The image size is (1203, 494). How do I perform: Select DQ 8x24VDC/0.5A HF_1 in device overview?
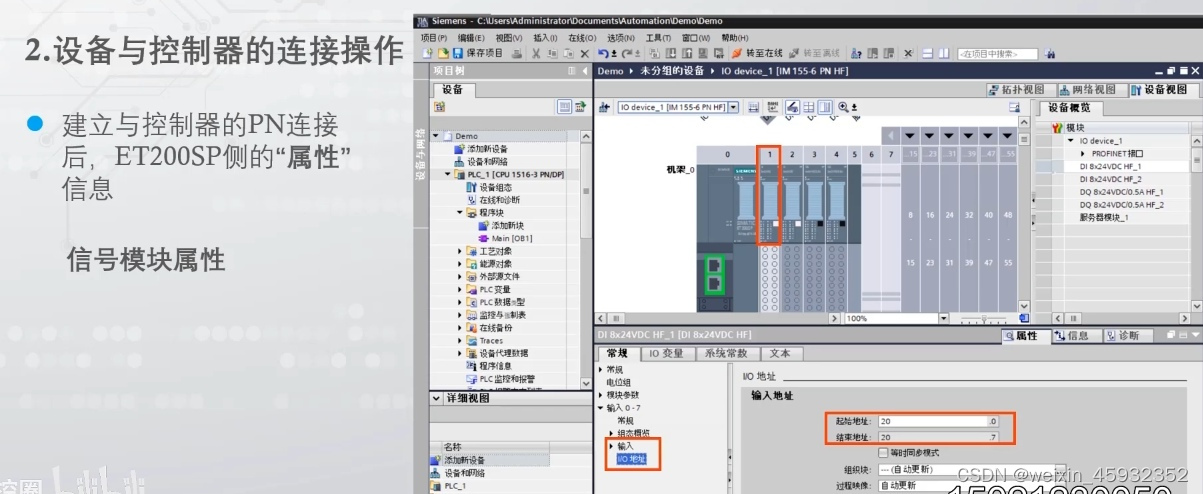coord(1121,191)
